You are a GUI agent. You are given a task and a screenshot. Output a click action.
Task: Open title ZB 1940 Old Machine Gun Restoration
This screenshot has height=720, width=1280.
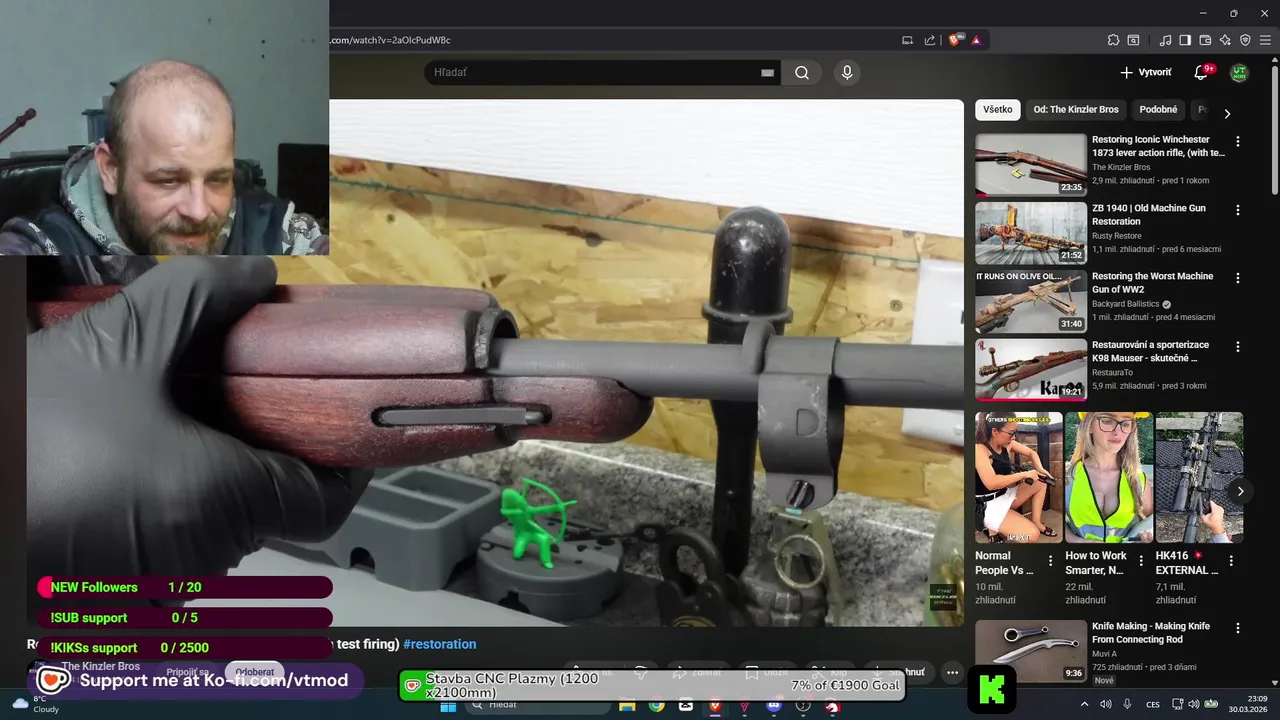(x=1149, y=214)
